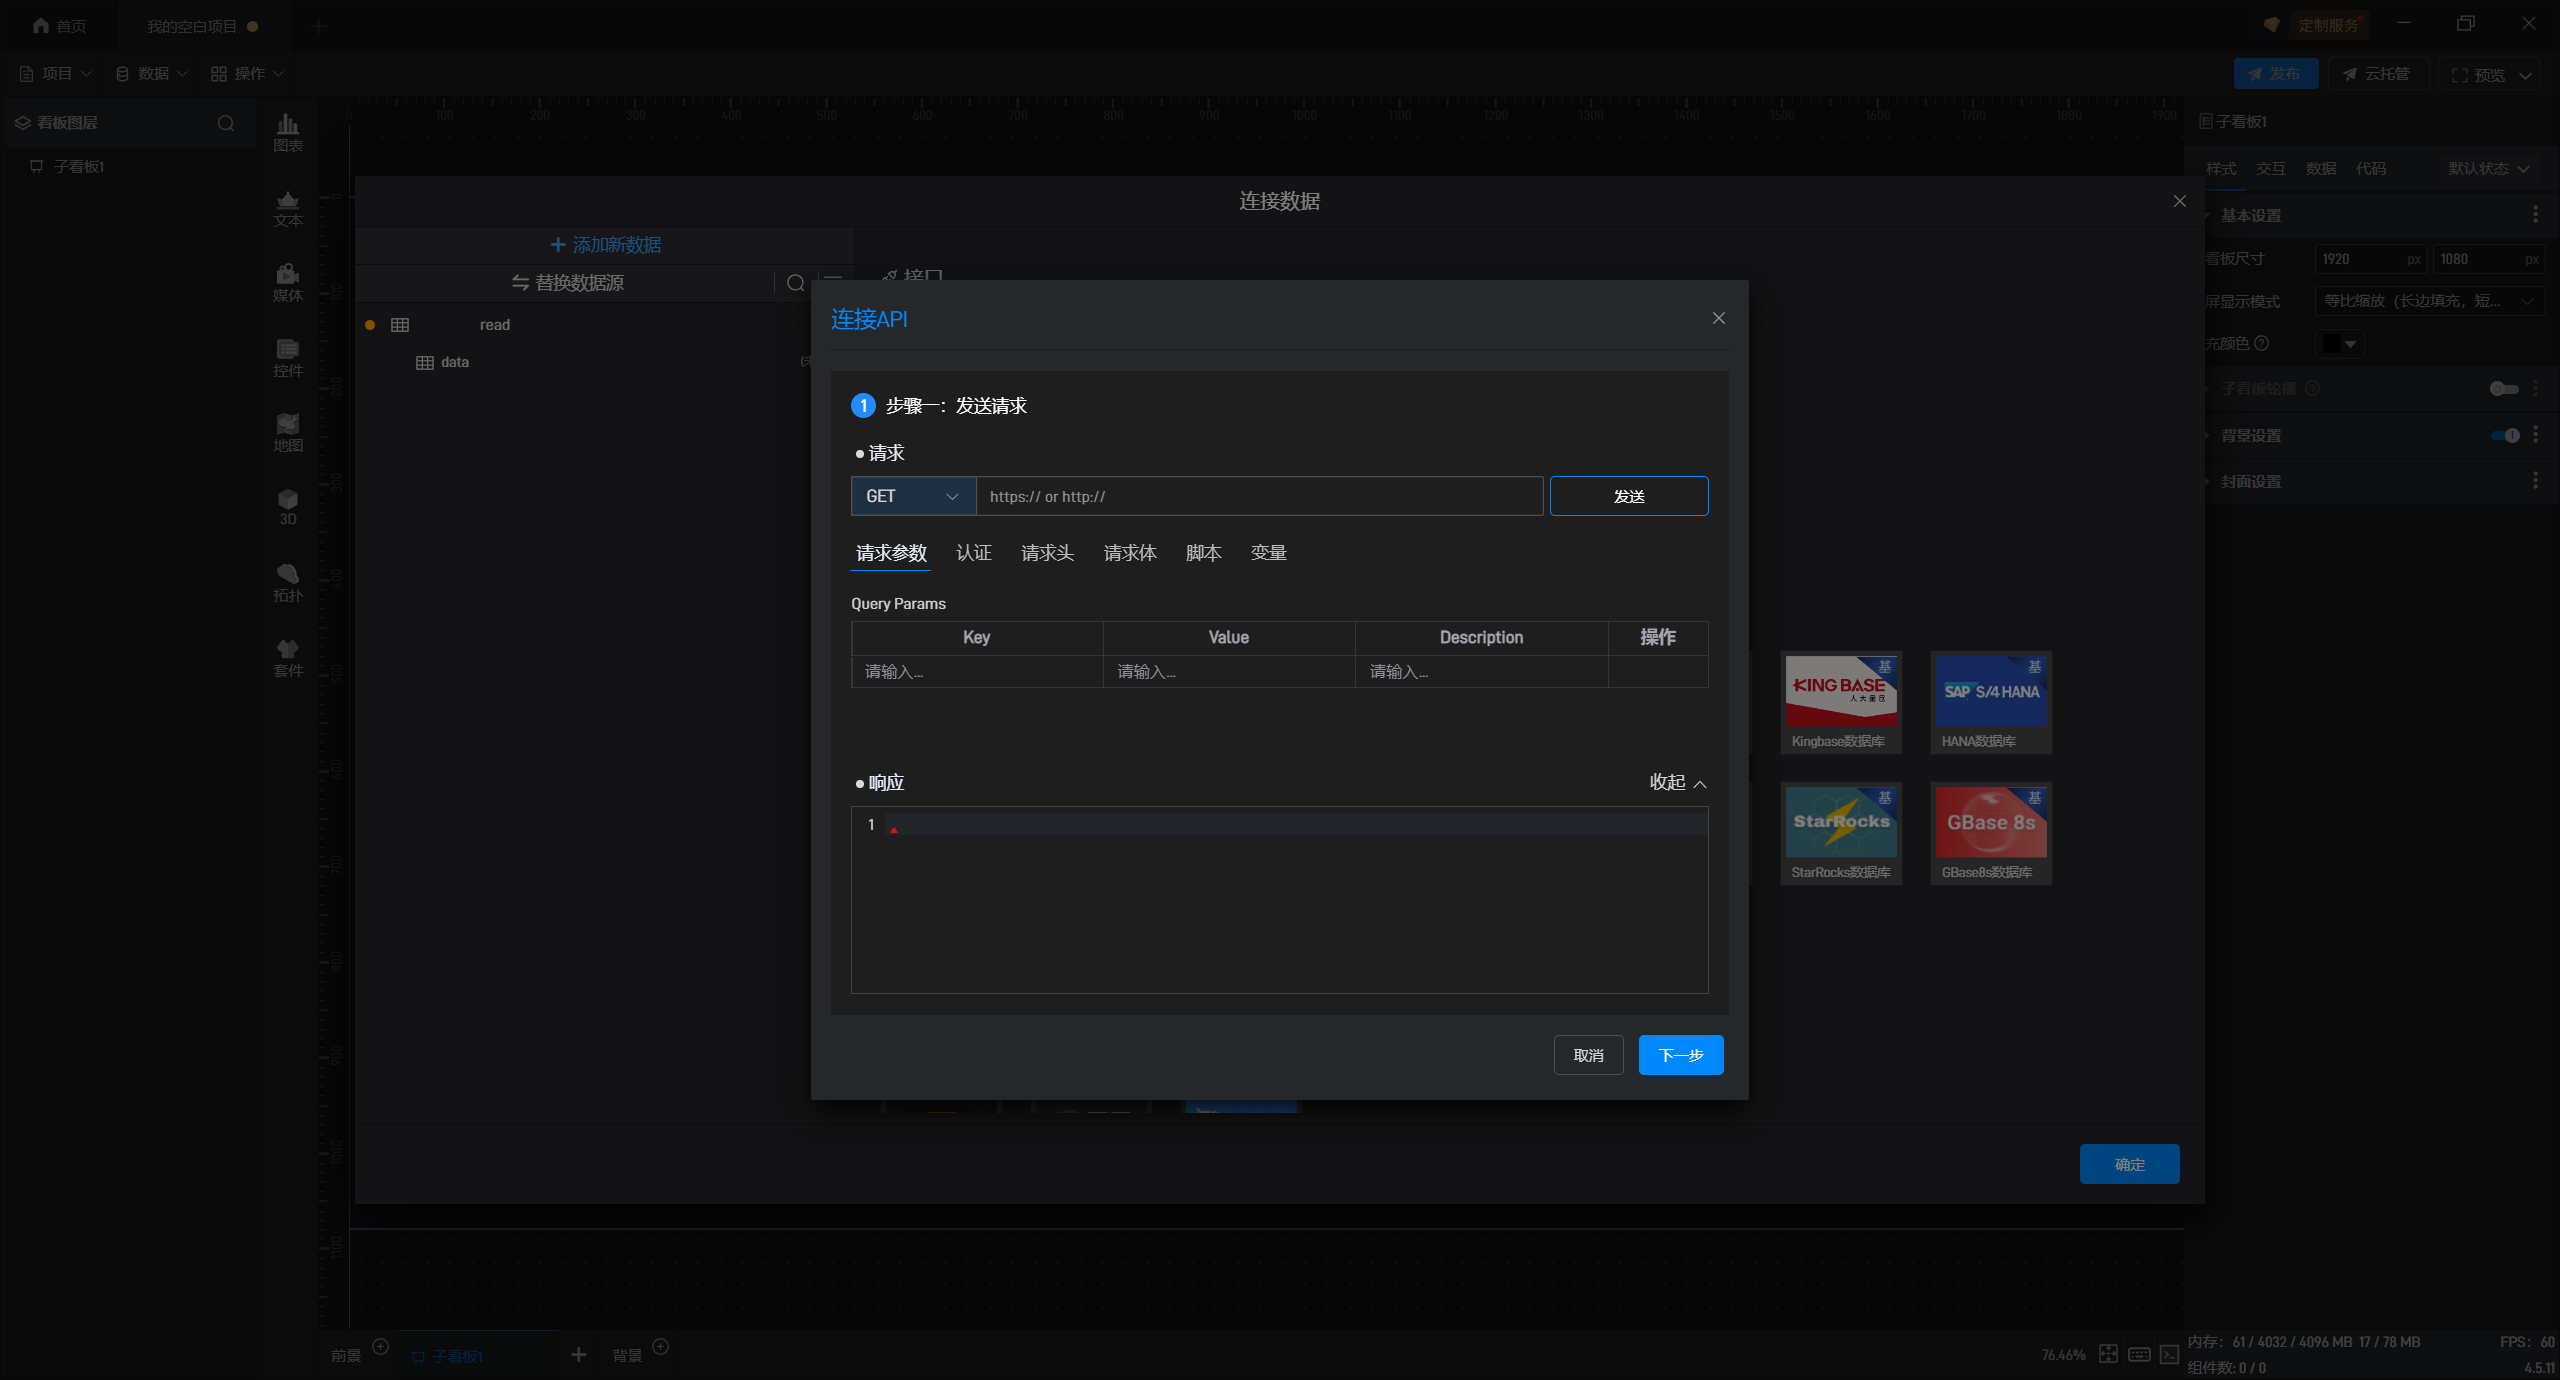
Task: Select the 拓扑 topology sidebar icon
Action: click(288, 581)
